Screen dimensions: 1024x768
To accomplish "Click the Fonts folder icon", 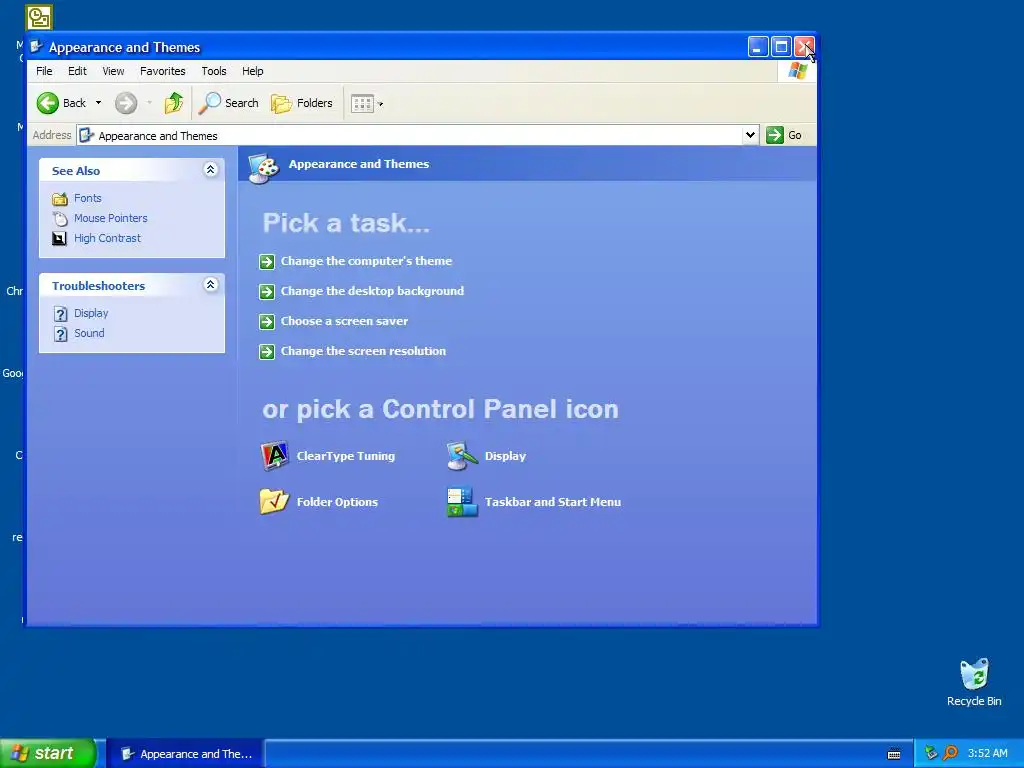I will click(x=60, y=199).
